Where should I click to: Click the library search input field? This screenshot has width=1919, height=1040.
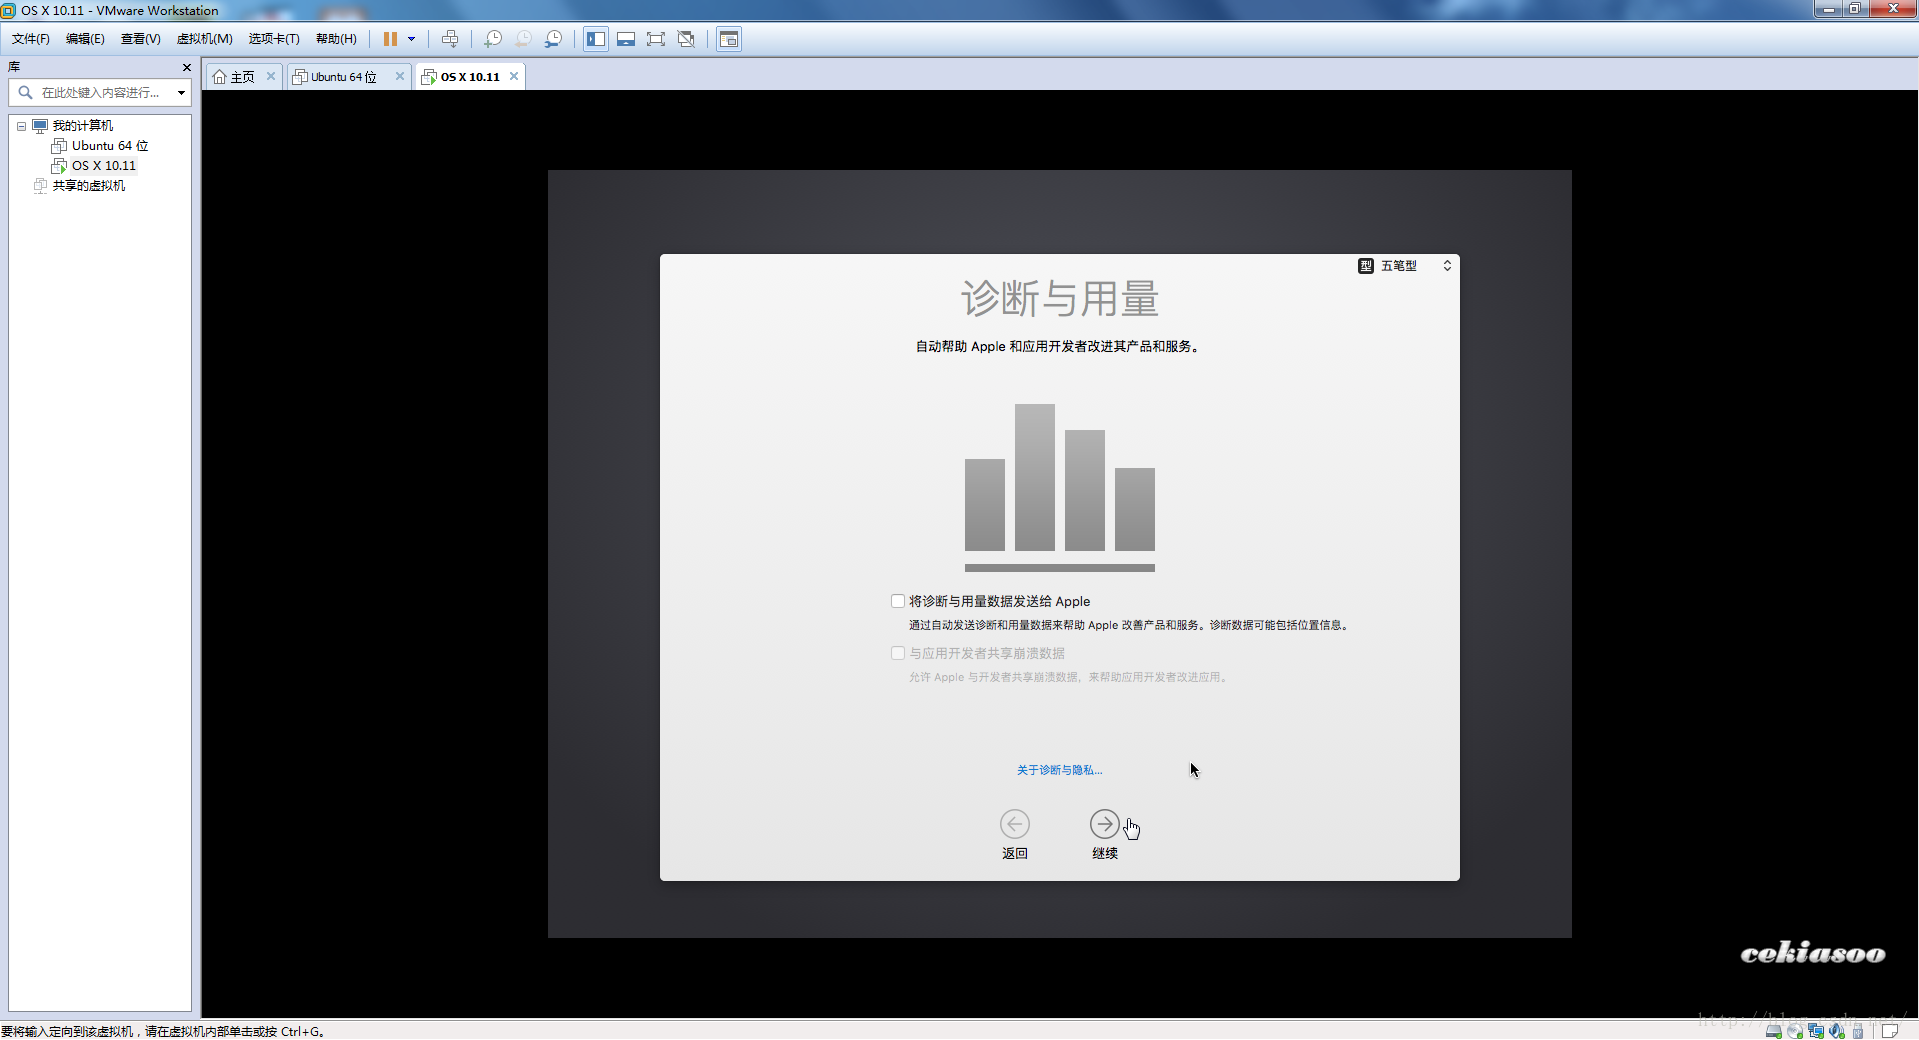click(x=100, y=92)
